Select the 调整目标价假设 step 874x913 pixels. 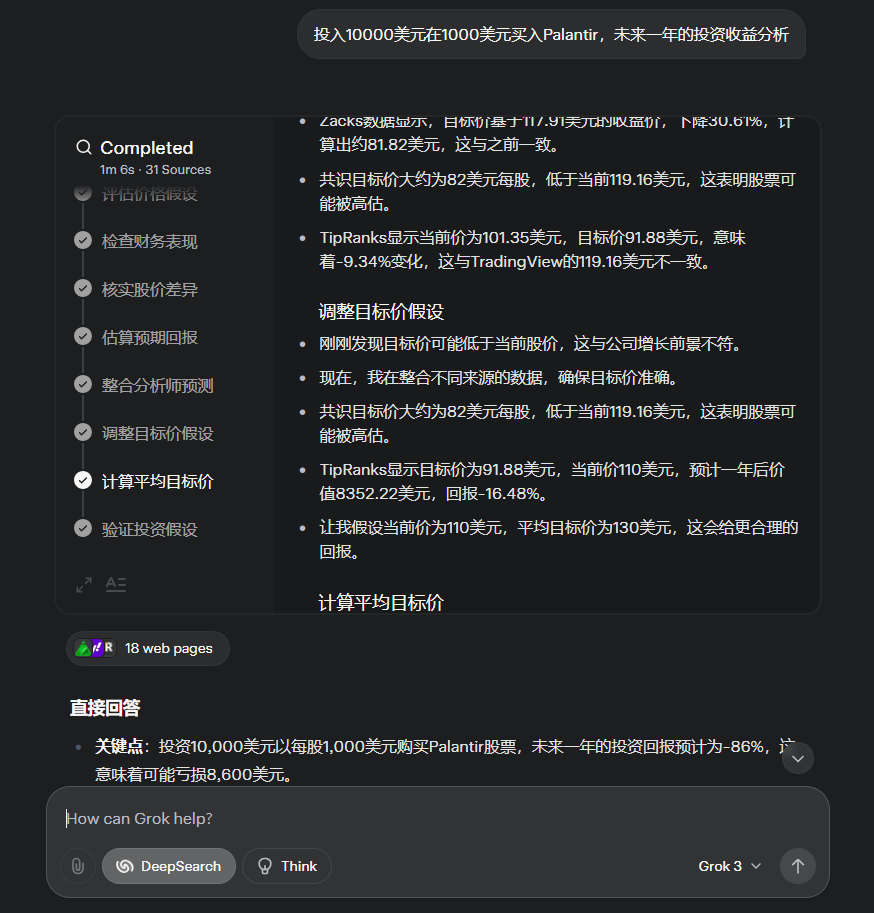157,433
